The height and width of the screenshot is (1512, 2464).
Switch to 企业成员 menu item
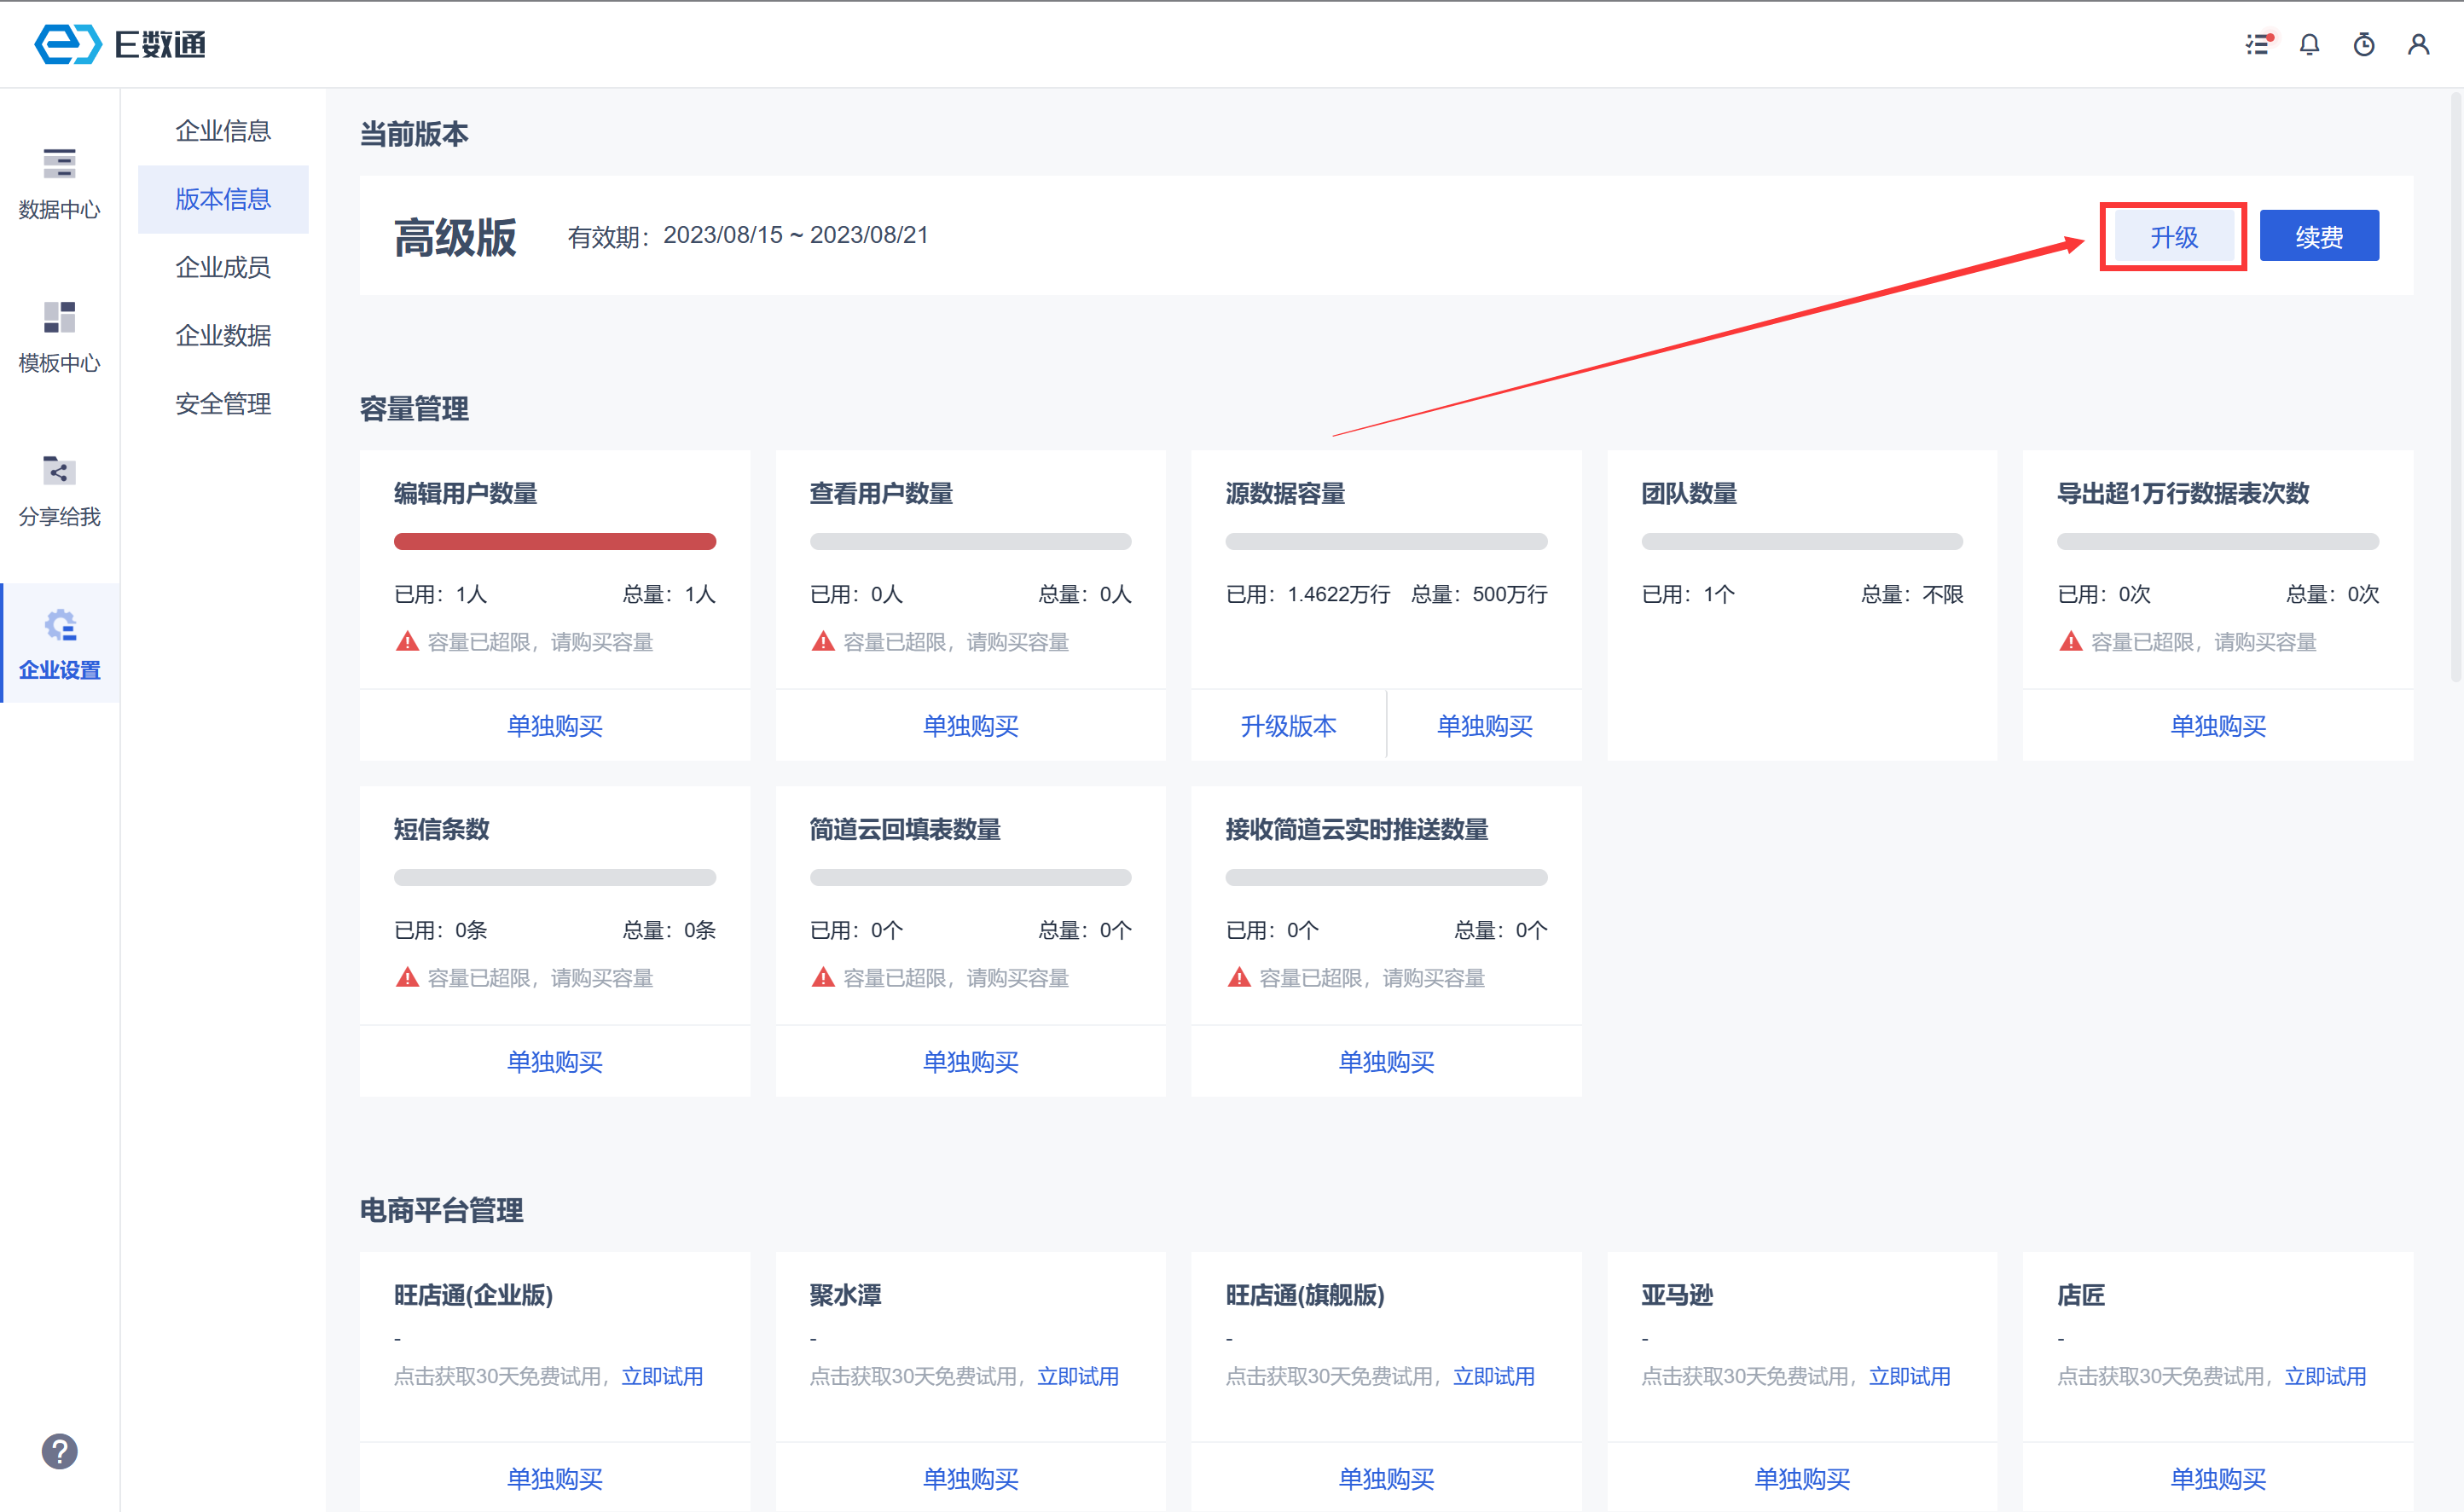pyautogui.click(x=223, y=267)
